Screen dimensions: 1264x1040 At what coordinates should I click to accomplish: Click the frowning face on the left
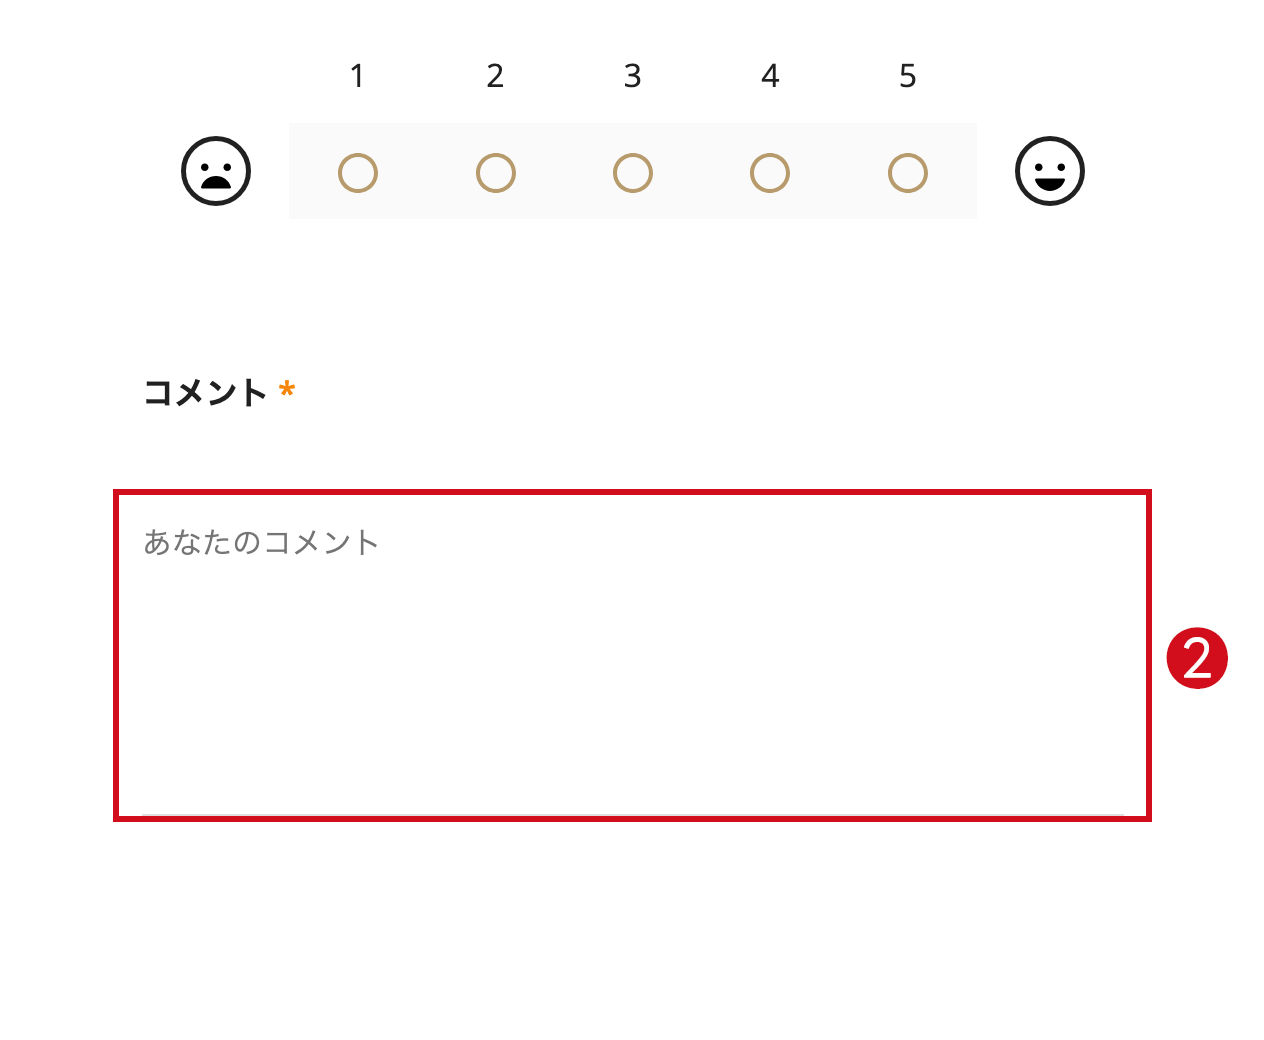tap(215, 171)
